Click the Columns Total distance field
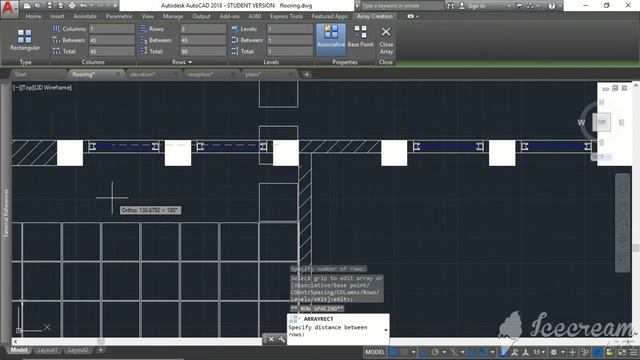The width and height of the screenshot is (640, 360). click(111, 51)
